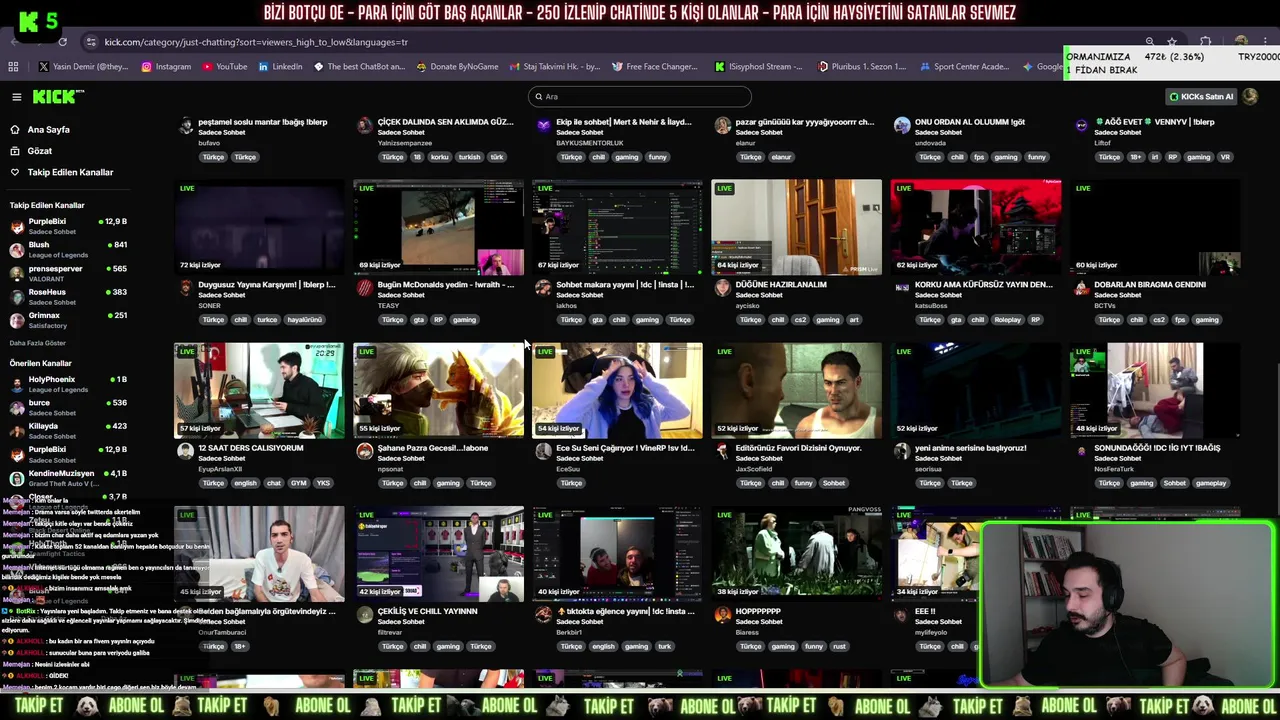Click Killayda channel avatar
1280x720 pixels.
[17, 431]
